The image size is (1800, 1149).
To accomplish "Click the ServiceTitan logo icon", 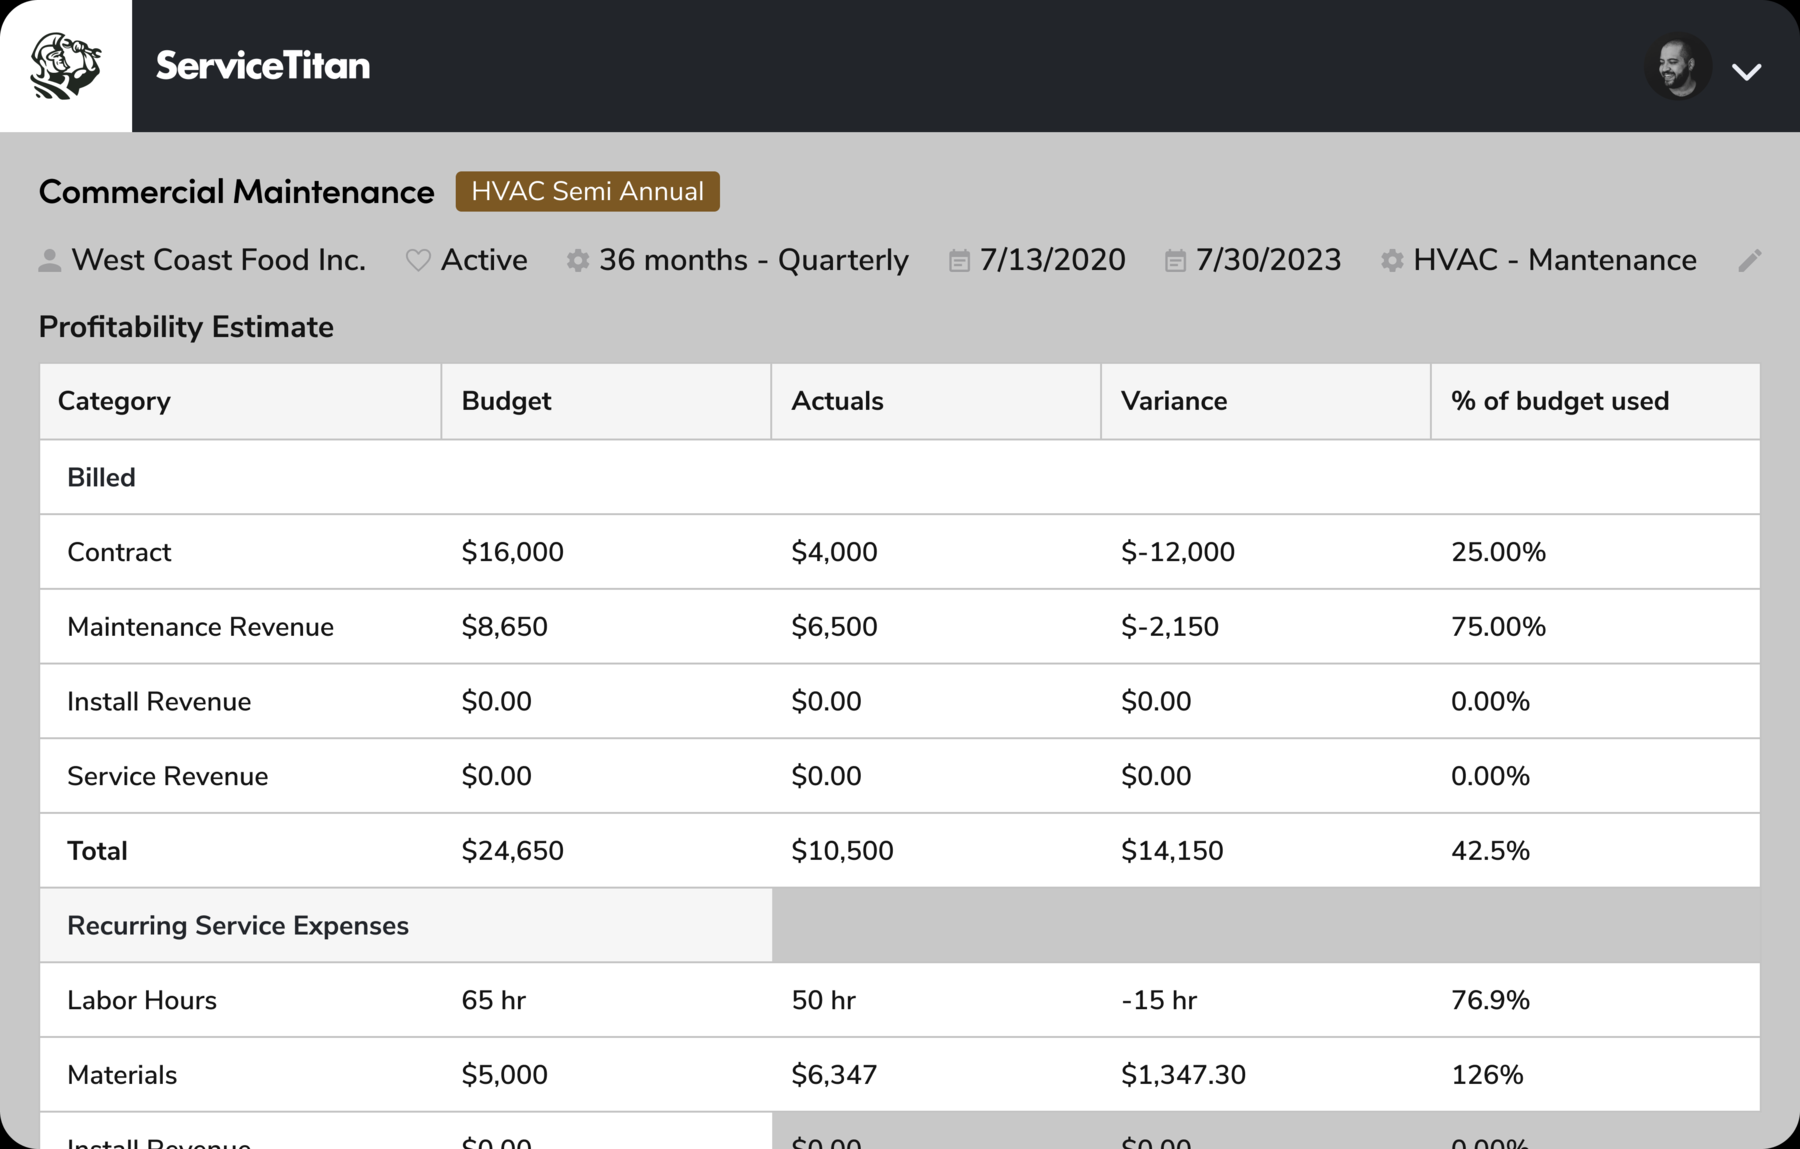I will click(x=66, y=66).
